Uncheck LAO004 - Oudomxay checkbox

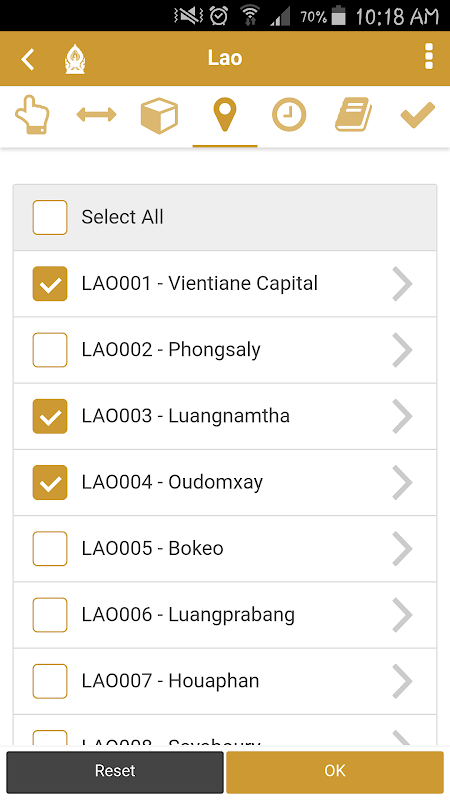(50, 483)
